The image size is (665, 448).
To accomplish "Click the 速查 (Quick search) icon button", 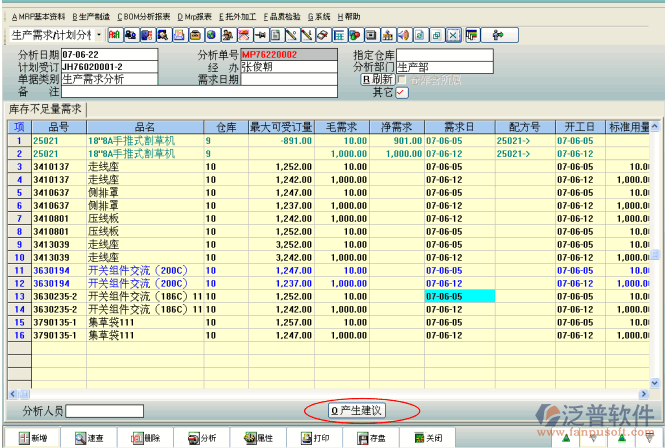I will pos(86,438).
